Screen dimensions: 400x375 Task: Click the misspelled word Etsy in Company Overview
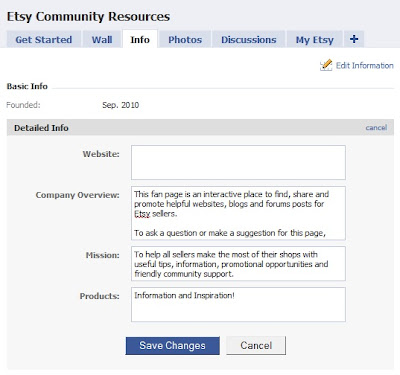tap(142, 214)
